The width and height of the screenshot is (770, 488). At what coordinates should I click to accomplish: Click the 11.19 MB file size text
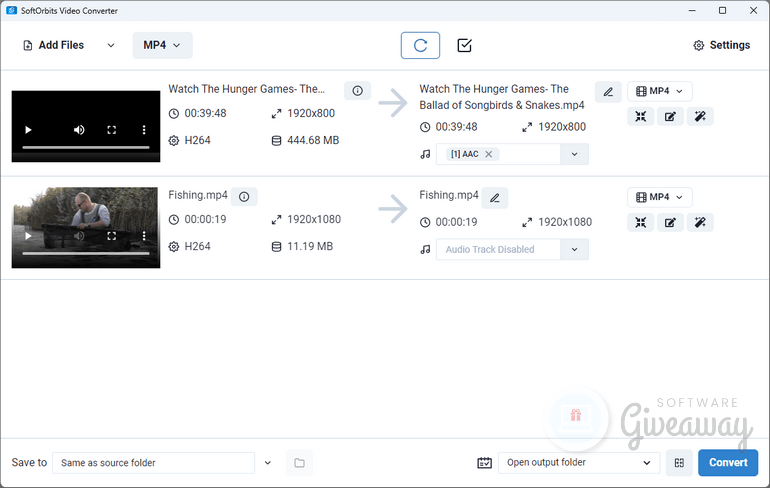pos(310,246)
